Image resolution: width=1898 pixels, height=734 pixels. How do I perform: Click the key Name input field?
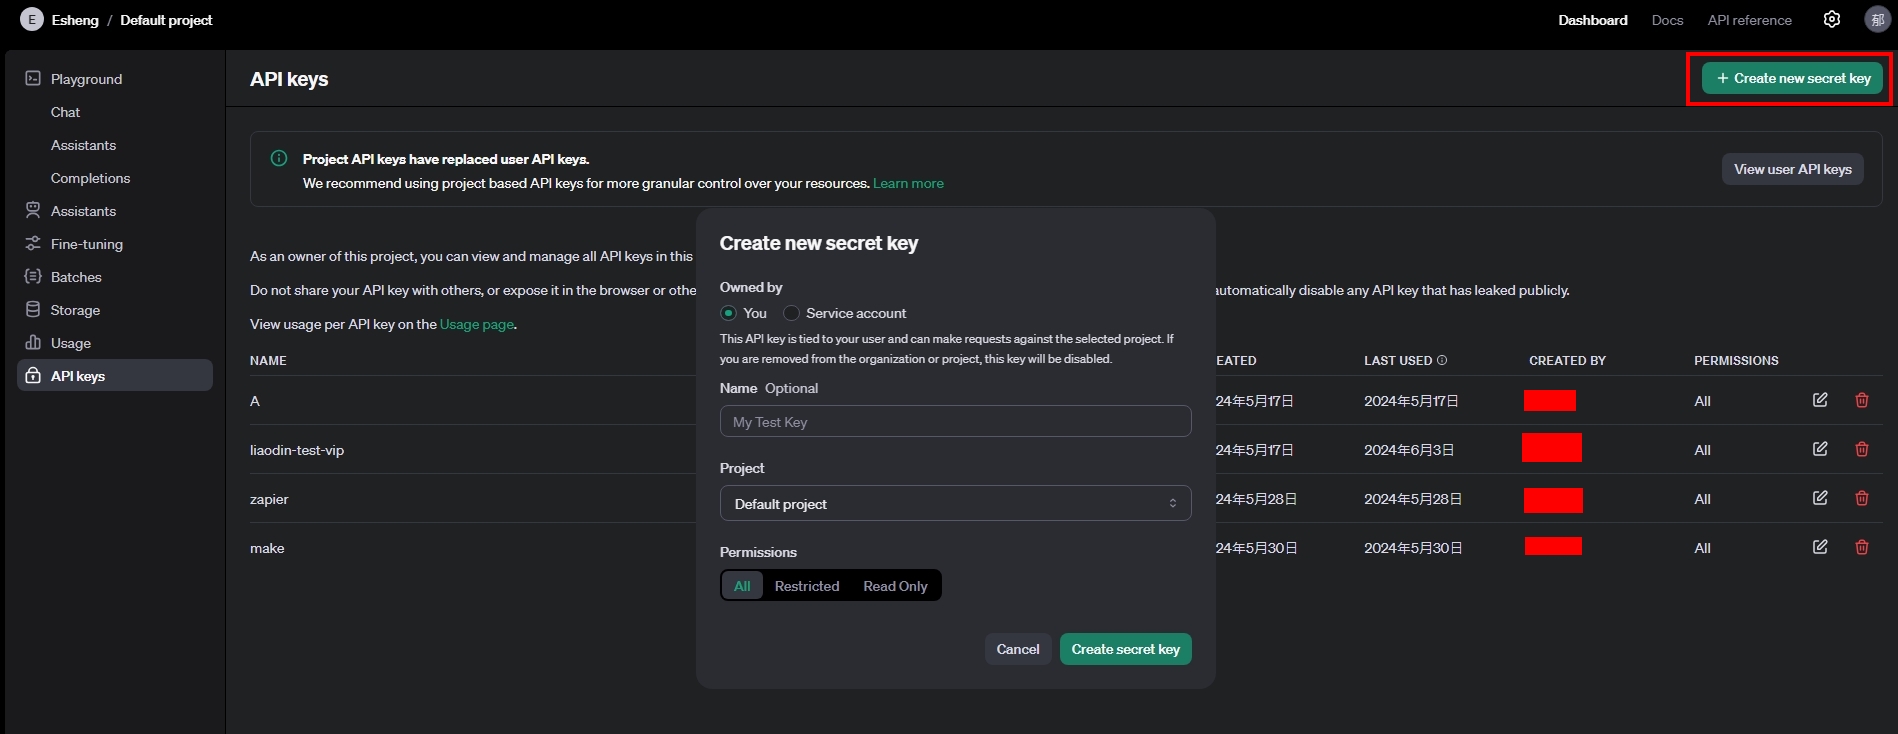pos(955,422)
